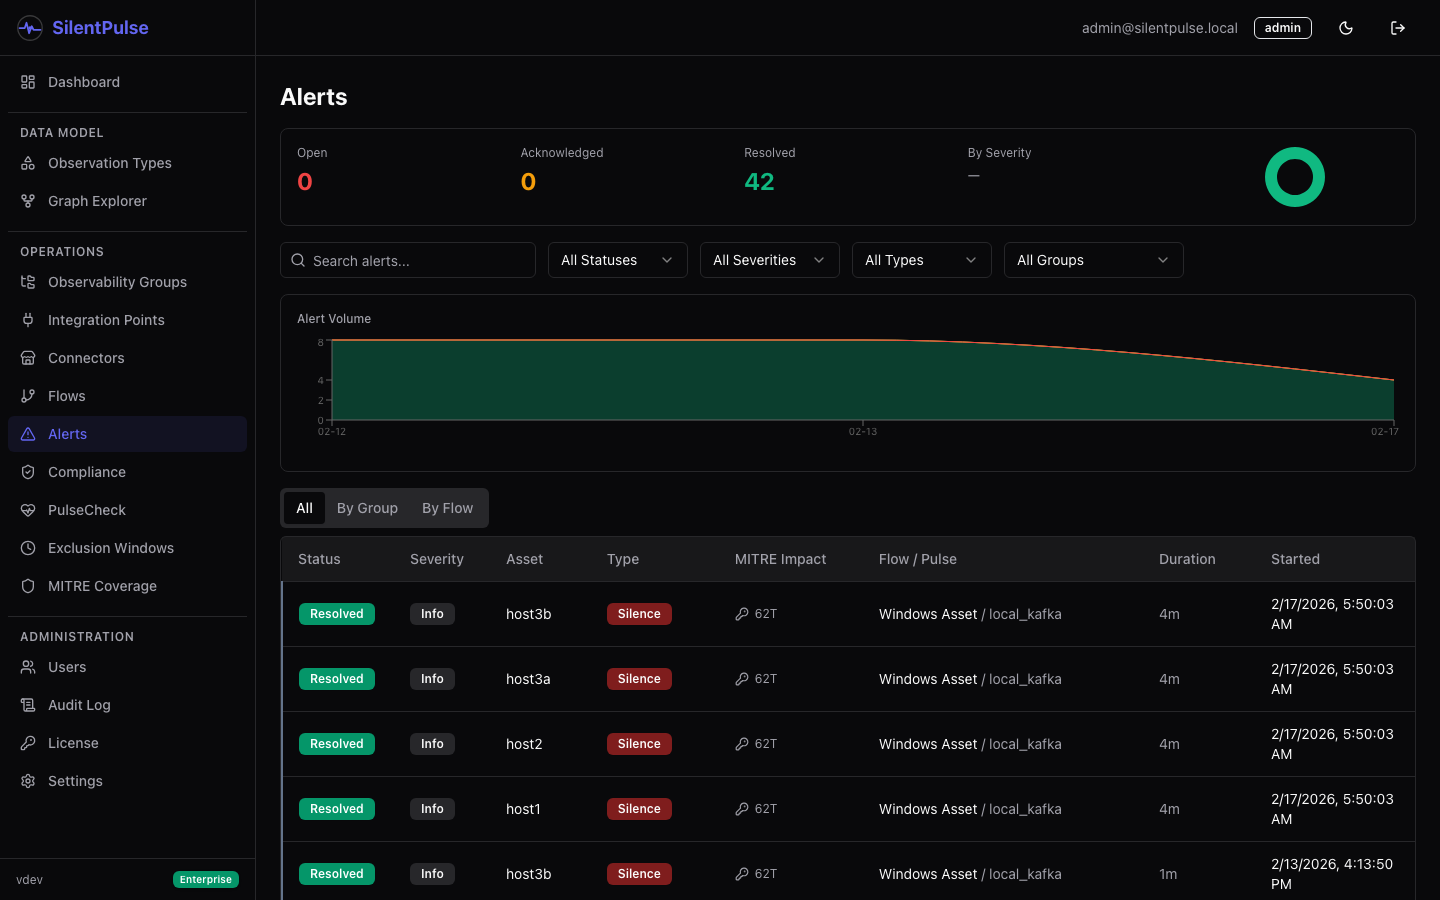
Task: Open Dashboard from sidebar
Action: (127, 82)
